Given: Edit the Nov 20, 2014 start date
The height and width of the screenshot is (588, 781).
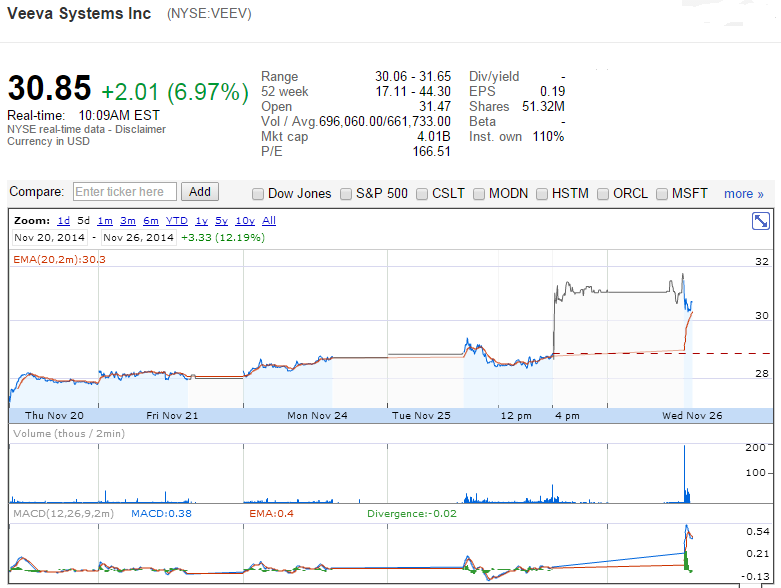Looking at the screenshot, I should [x=49, y=237].
